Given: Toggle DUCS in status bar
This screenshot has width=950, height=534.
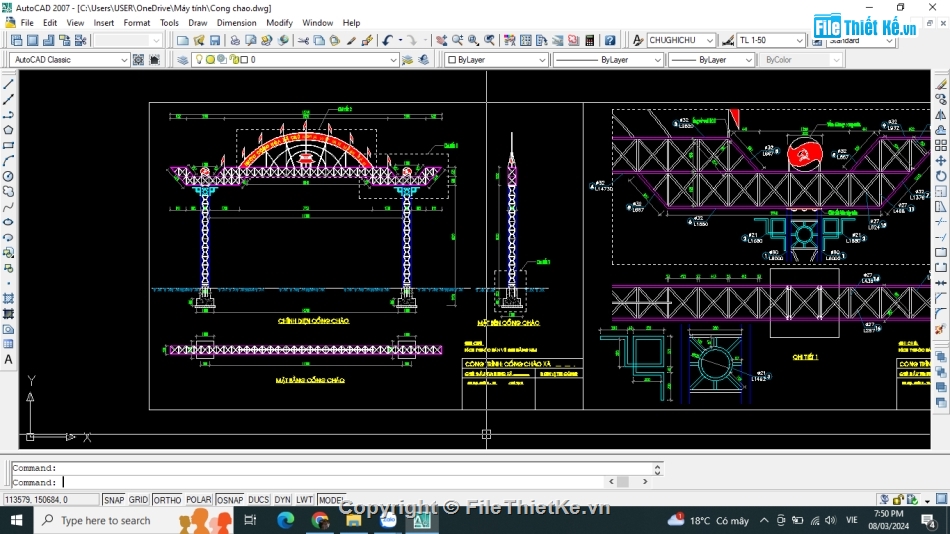Looking at the screenshot, I should [x=258, y=500].
